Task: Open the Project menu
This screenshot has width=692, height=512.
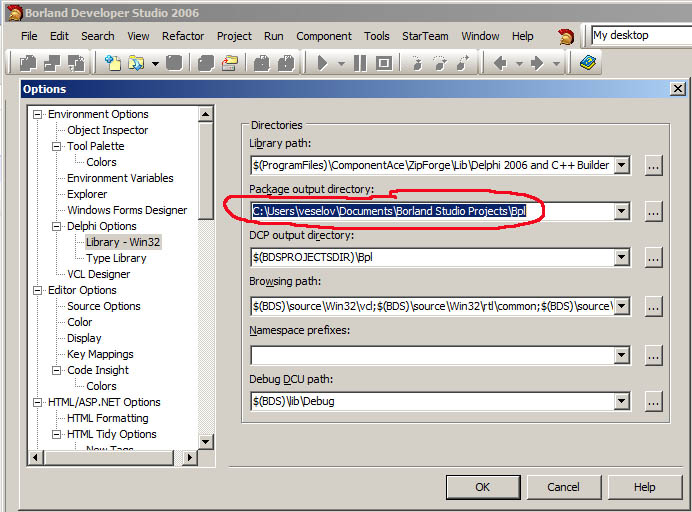Action: click(234, 36)
